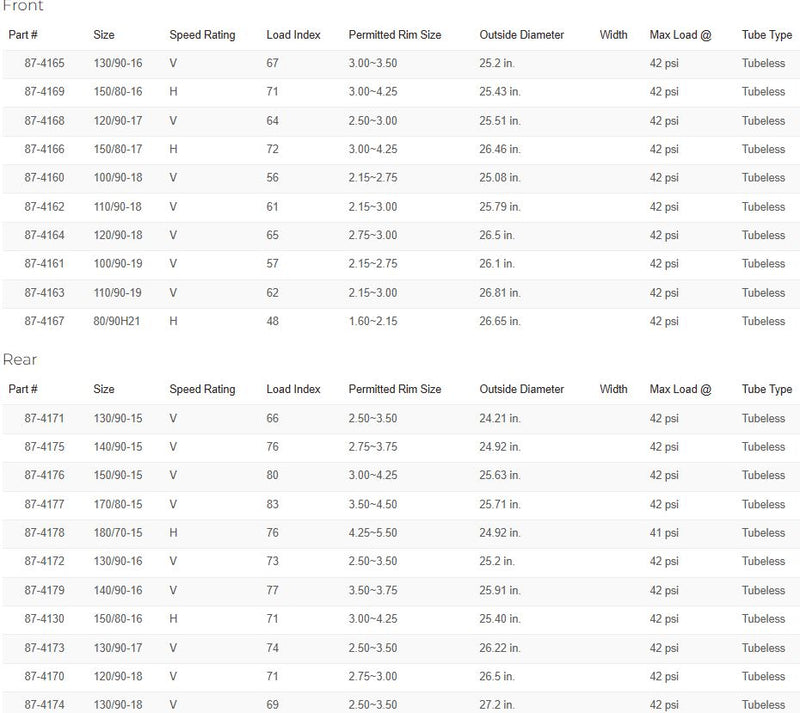Click the 170/80-15 size cell

(x=118, y=505)
